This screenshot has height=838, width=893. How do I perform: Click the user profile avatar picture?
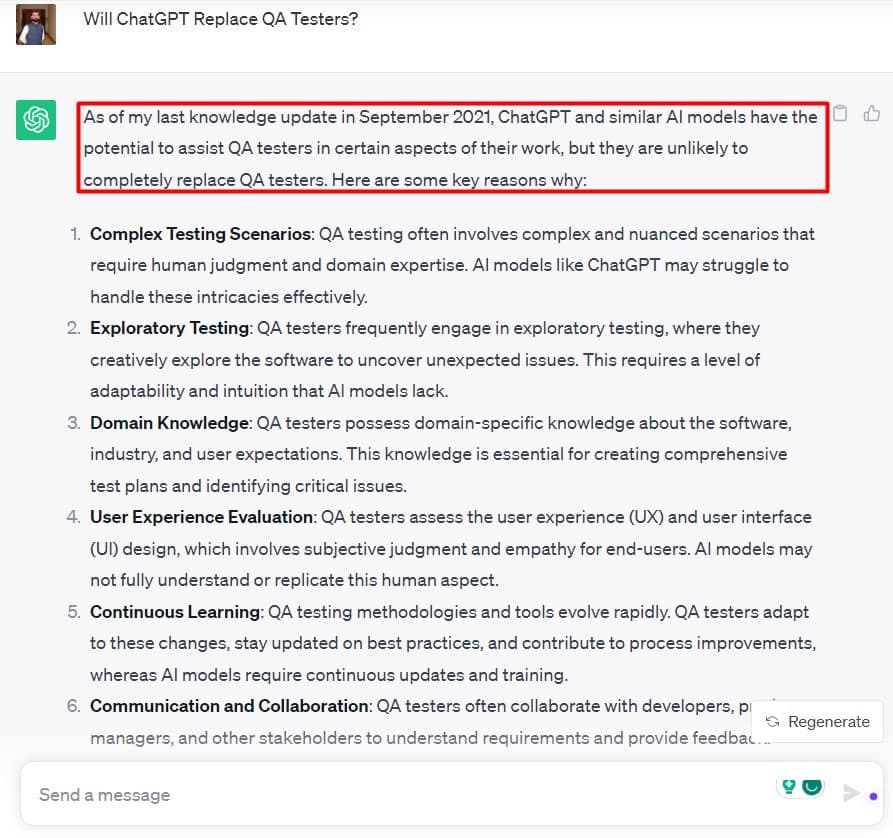tap(36, 24)
